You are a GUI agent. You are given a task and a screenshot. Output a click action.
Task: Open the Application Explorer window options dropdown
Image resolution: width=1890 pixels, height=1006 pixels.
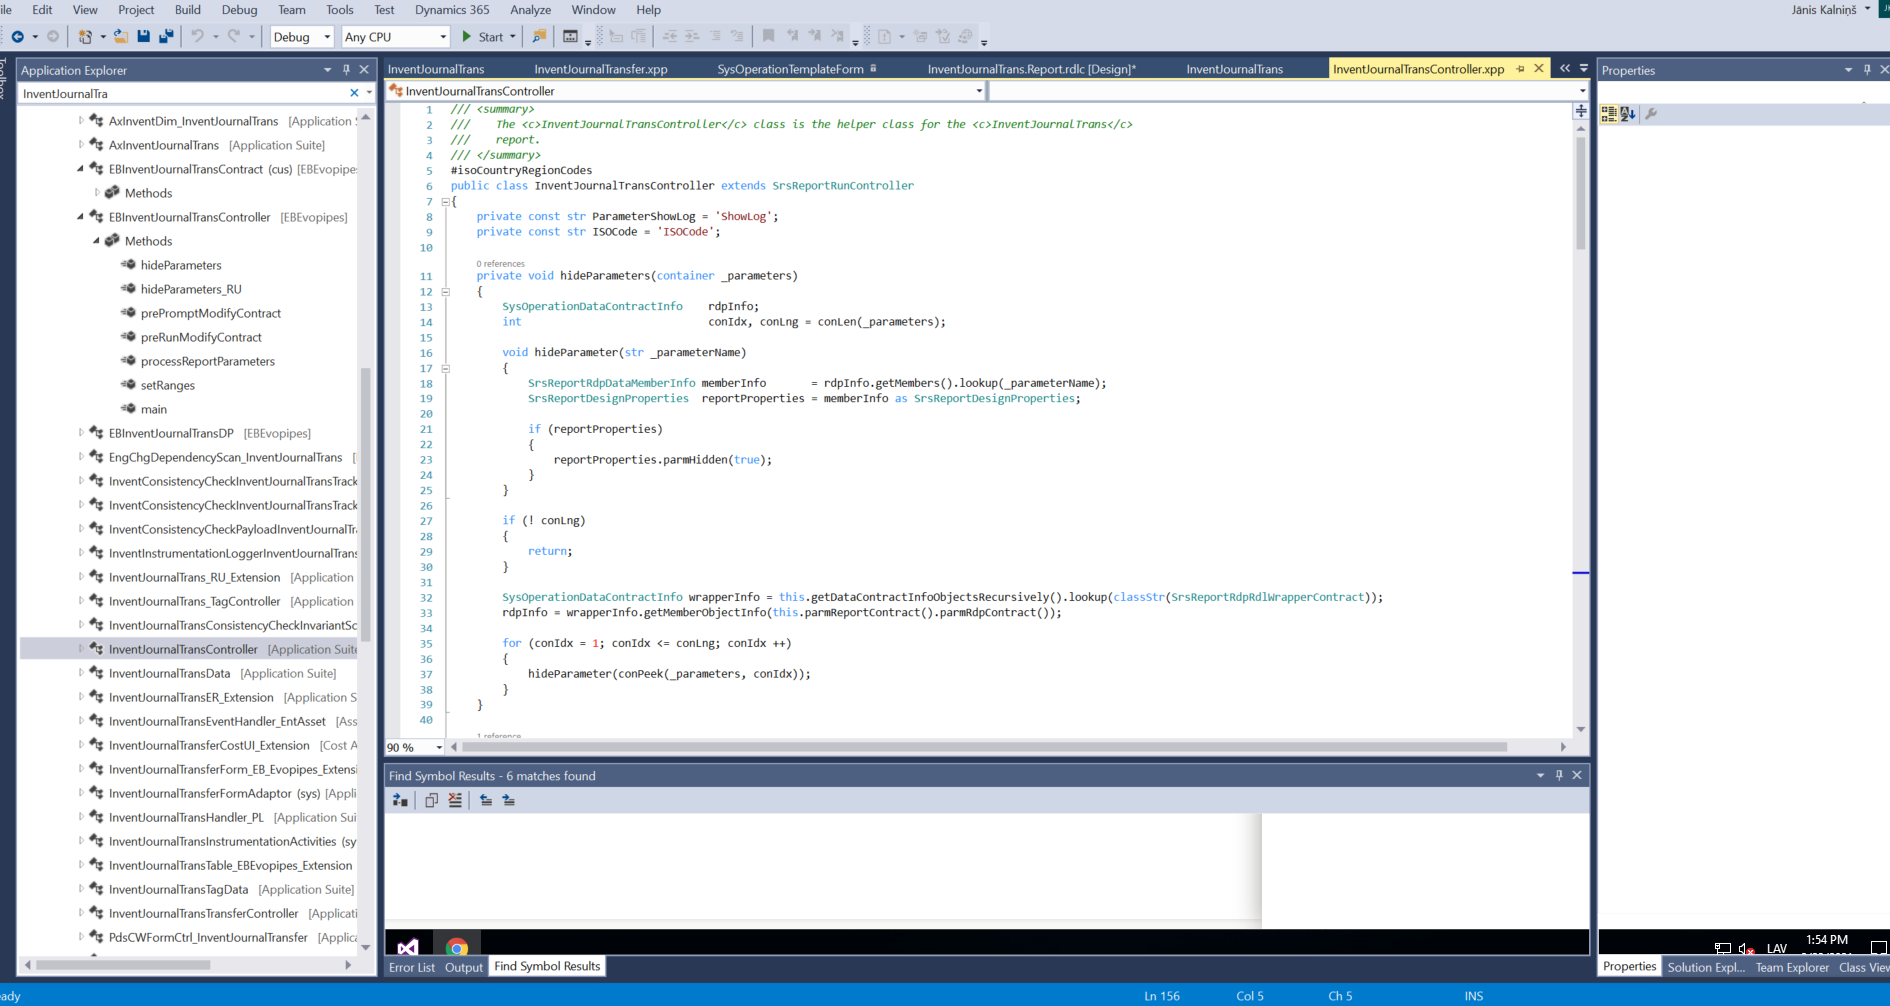(x=327, y=70)
